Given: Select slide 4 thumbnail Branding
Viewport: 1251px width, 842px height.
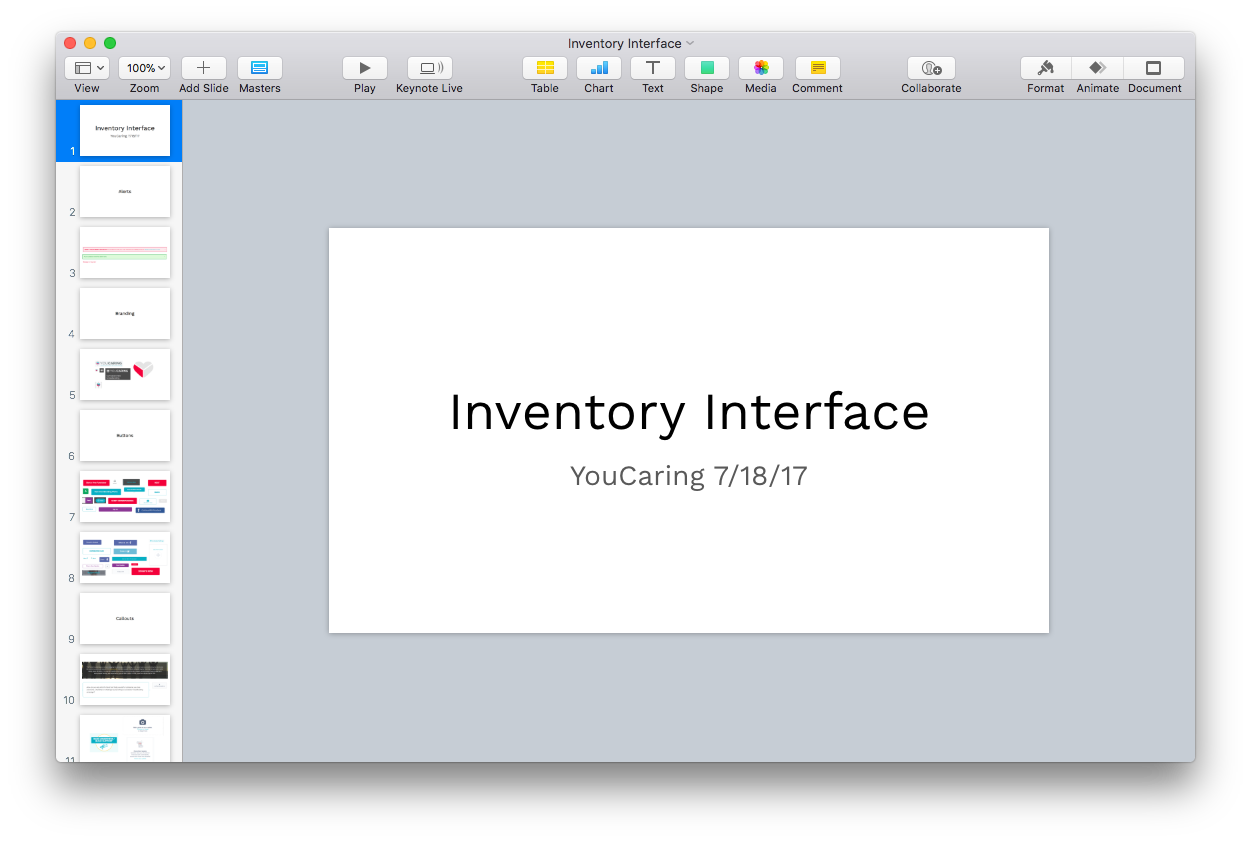Looking at the screenshot, I should pyautogui.click(x=125, y=313).
